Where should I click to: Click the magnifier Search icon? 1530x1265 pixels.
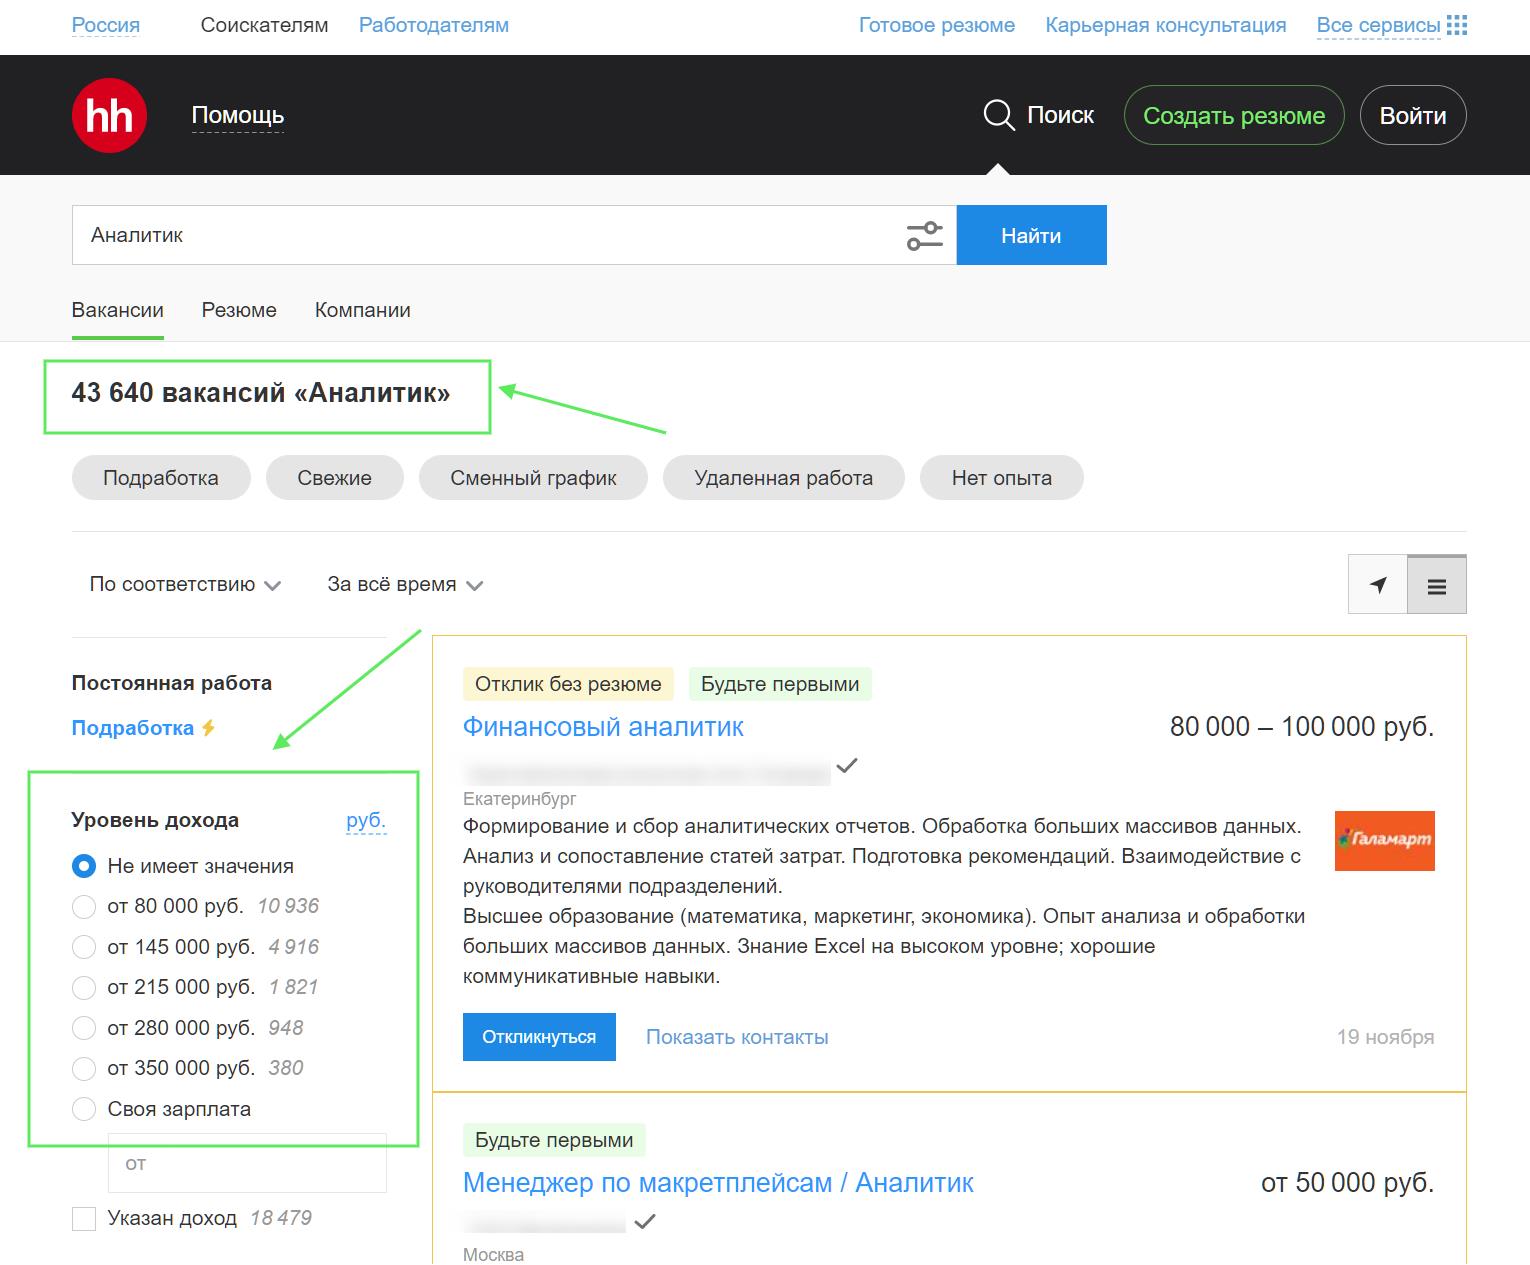pyautogui.click(x=998, y=116)
